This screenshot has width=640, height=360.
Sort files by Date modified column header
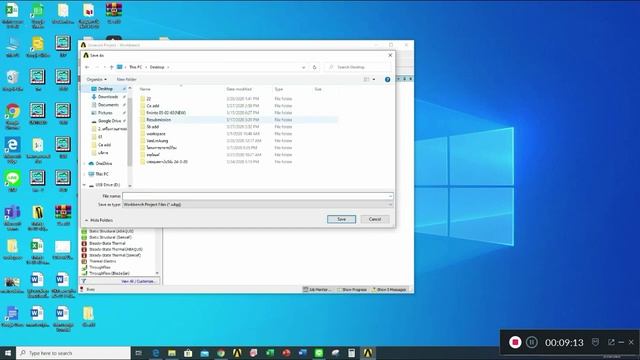pyautogui.click(x=239, y=89)
